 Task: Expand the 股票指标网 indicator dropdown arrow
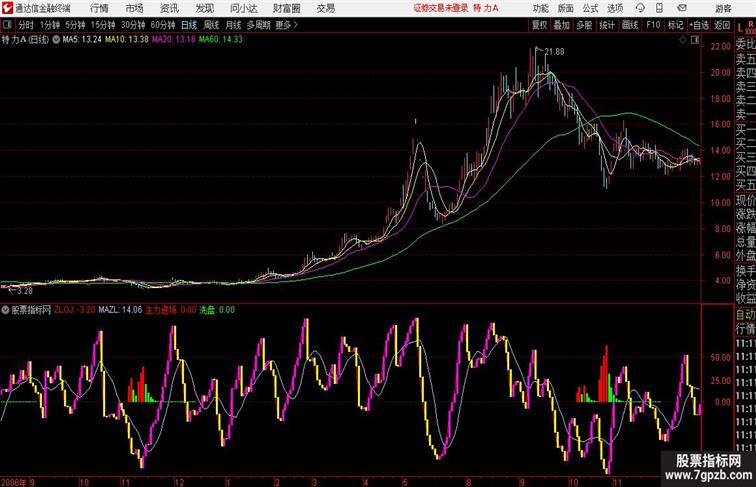(x=5, y=310)
